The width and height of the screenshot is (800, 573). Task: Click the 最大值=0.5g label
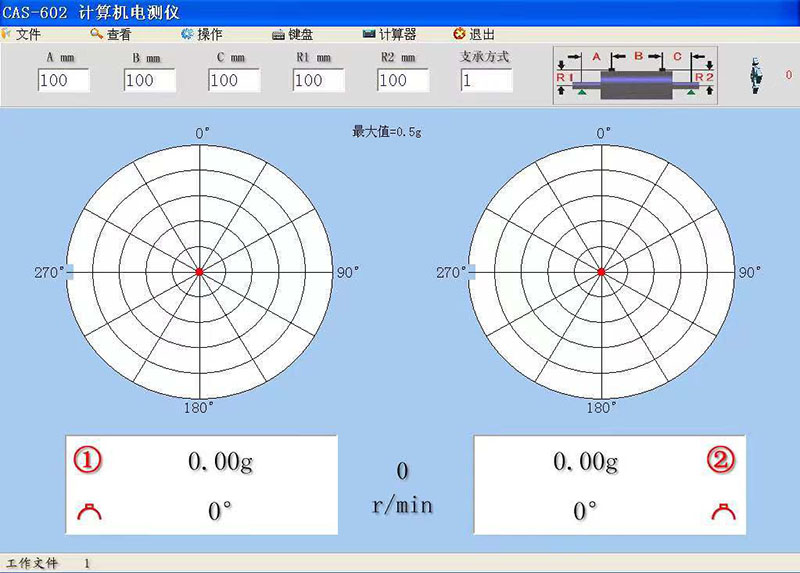(x=387, y=132)
